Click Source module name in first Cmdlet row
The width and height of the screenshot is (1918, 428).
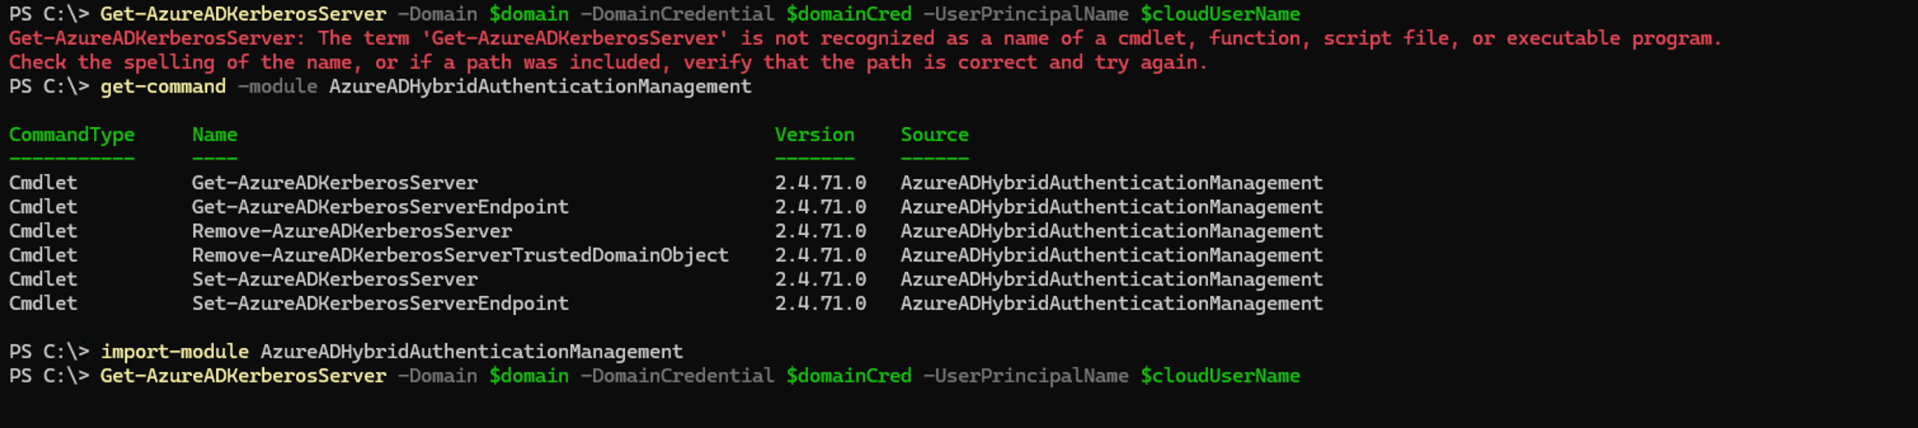(1111, 183)
